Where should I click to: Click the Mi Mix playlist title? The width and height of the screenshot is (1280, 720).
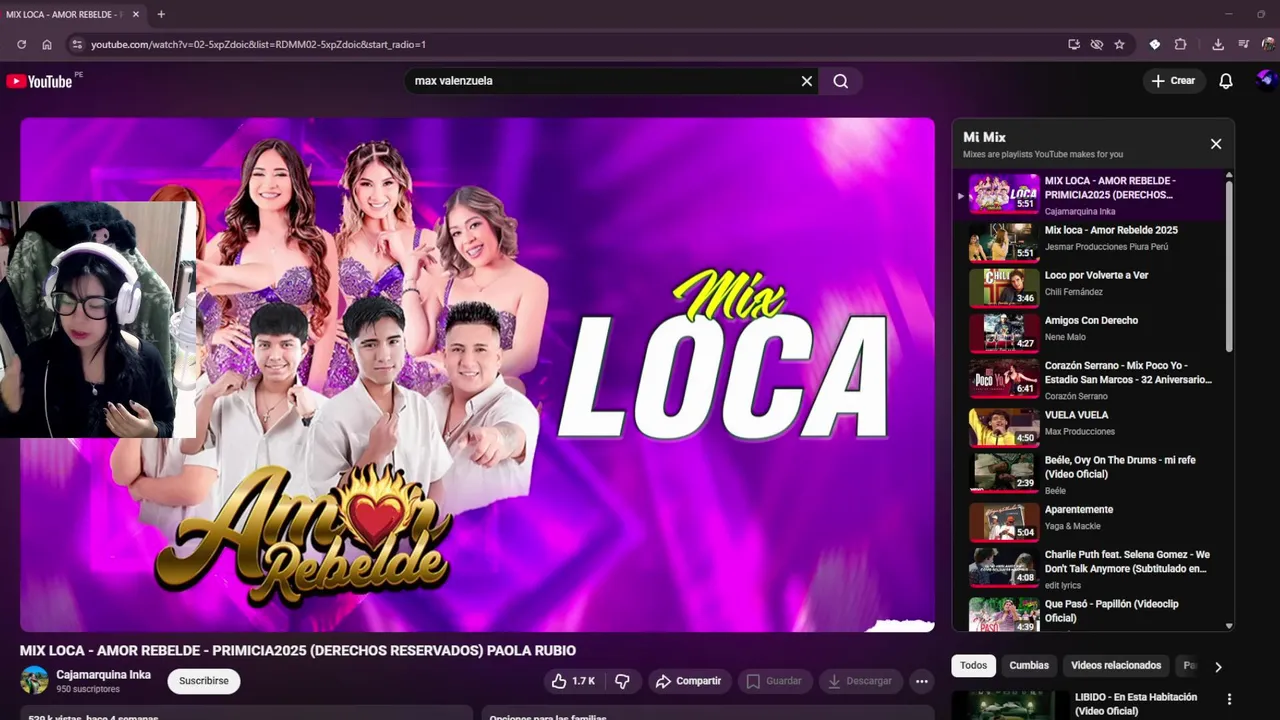984,137
